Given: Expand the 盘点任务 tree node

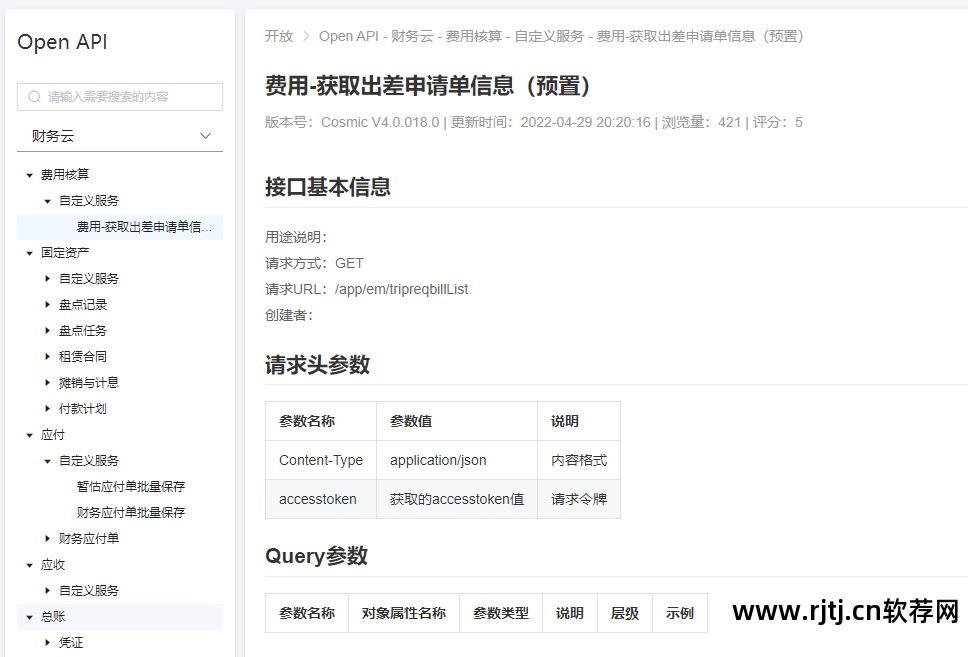Looking at the screenshot, I should click(48, 330).
